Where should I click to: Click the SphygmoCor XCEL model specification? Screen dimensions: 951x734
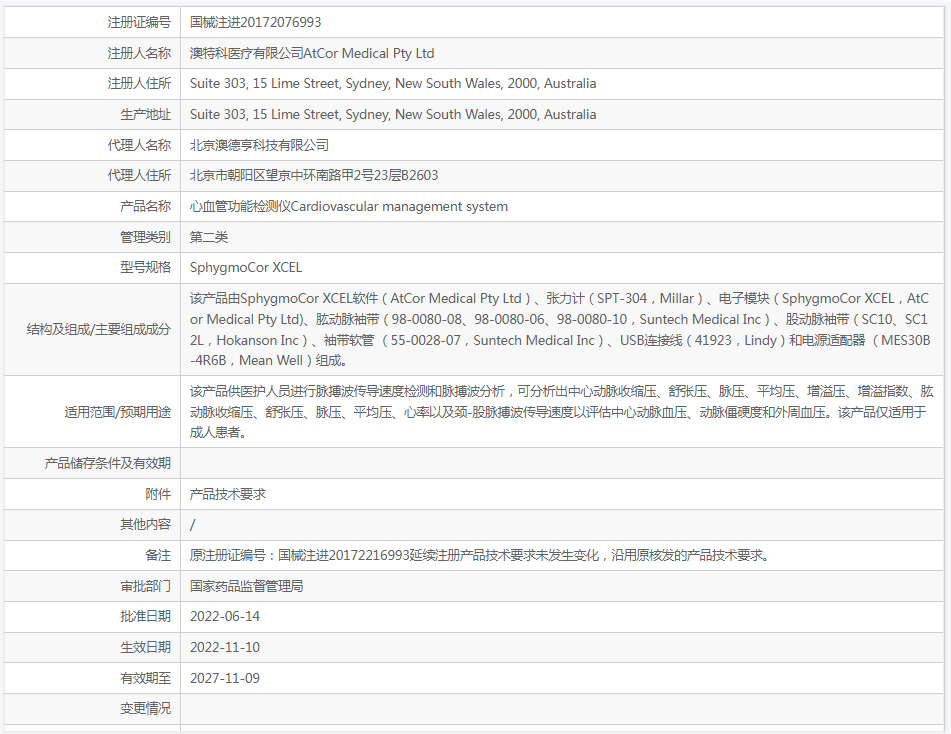pos(246,268)
